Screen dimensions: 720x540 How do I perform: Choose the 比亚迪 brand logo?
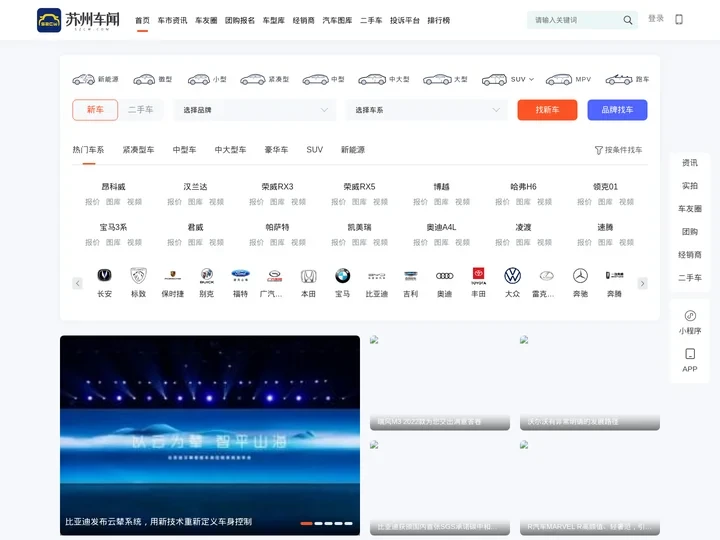[x=377, y=276]
